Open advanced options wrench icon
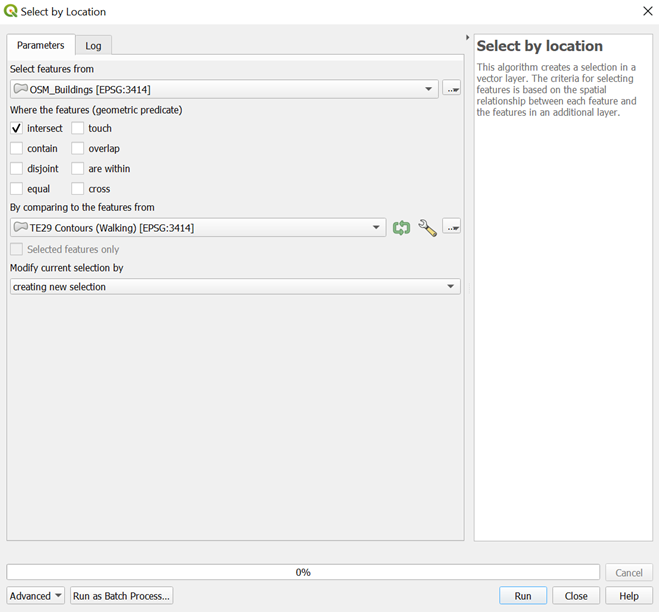The image size is (659, 612). click(427, 228)
